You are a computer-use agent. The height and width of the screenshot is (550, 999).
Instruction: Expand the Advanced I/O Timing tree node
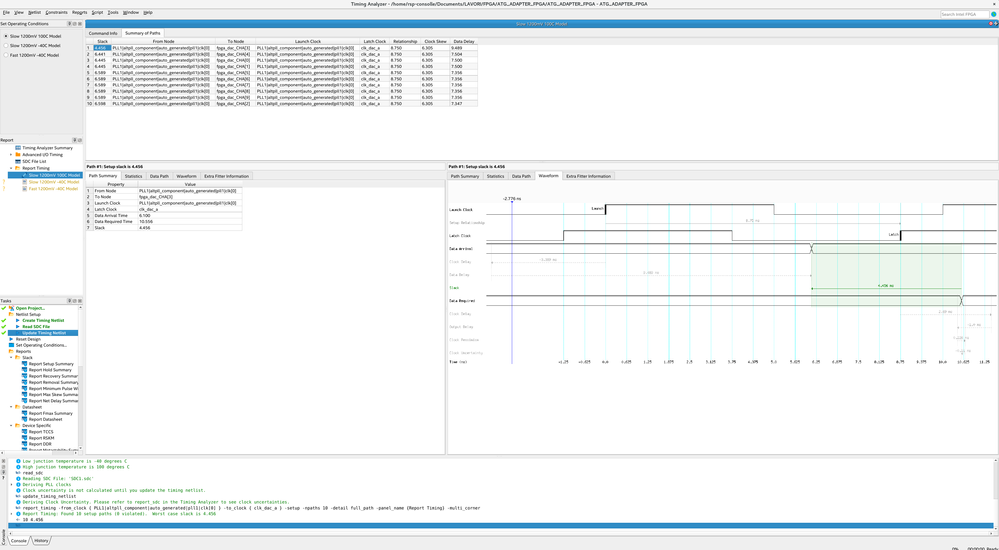point(11,155)
